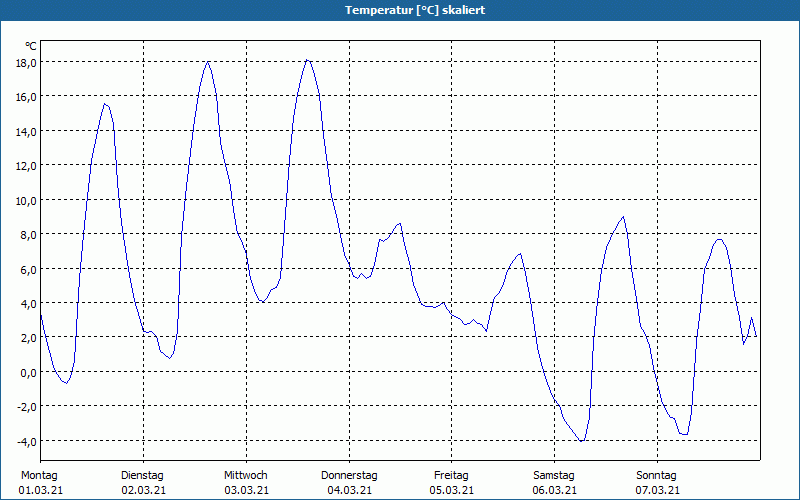This screenshot has height=500, width=800.
Task: Click the lowest curve point before Samstag
Action: [582, 441]
